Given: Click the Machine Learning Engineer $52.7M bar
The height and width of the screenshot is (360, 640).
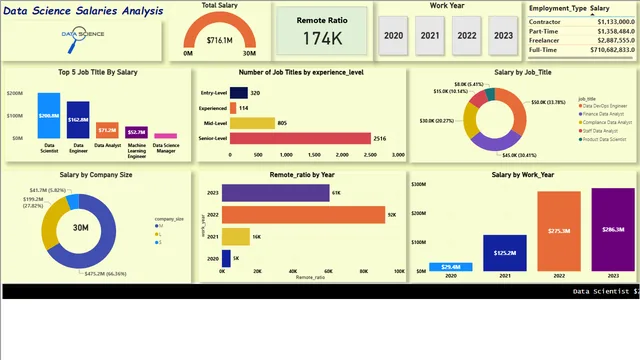Looking at the screenshot, I should [136, 132].
